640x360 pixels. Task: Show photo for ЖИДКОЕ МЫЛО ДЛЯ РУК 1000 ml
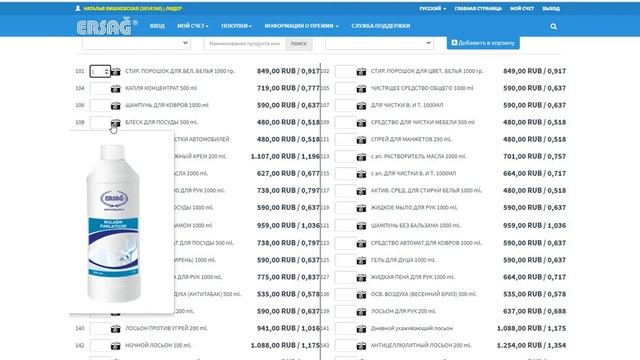click(x=361, y=208)
